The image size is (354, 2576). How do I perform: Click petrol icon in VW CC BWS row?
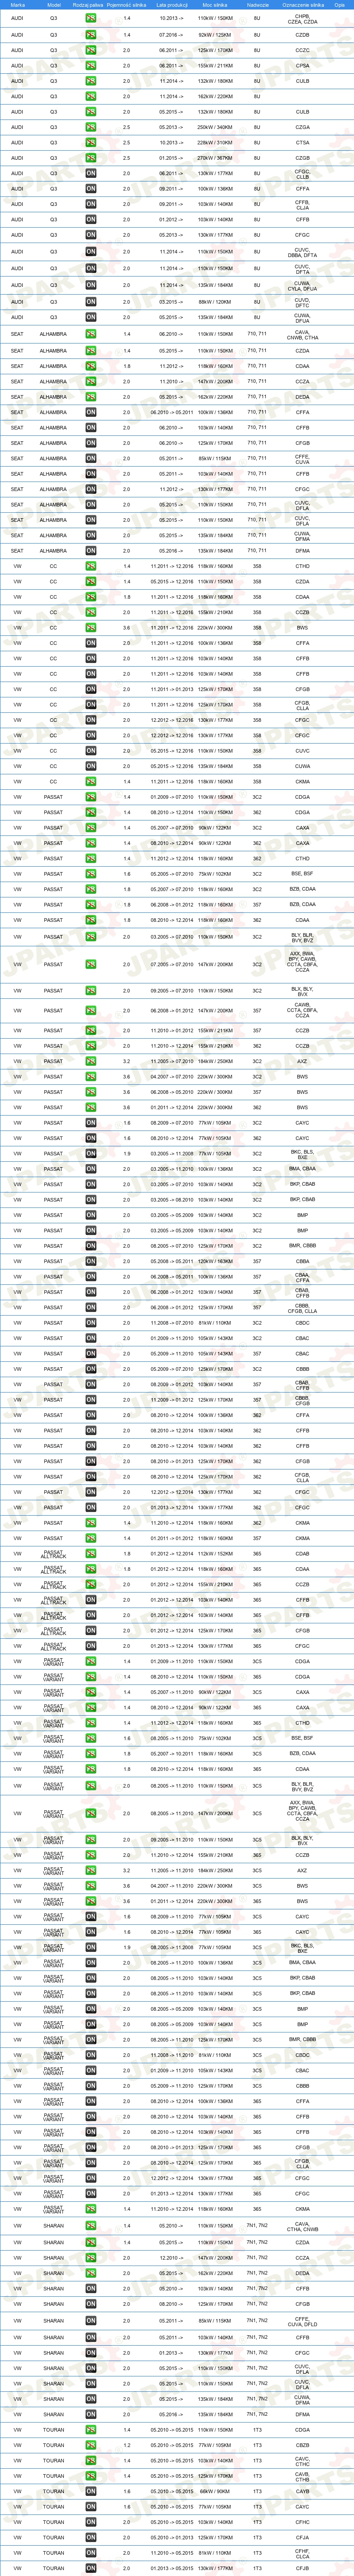91,628
